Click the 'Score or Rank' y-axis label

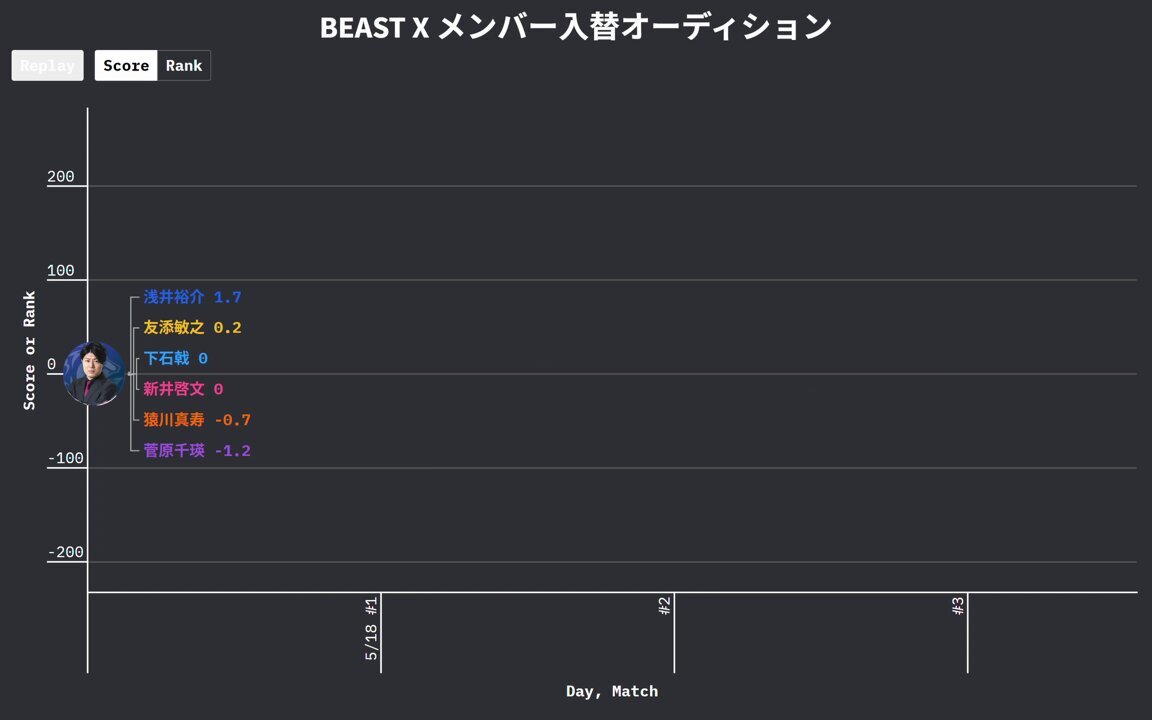pos(30,350)
